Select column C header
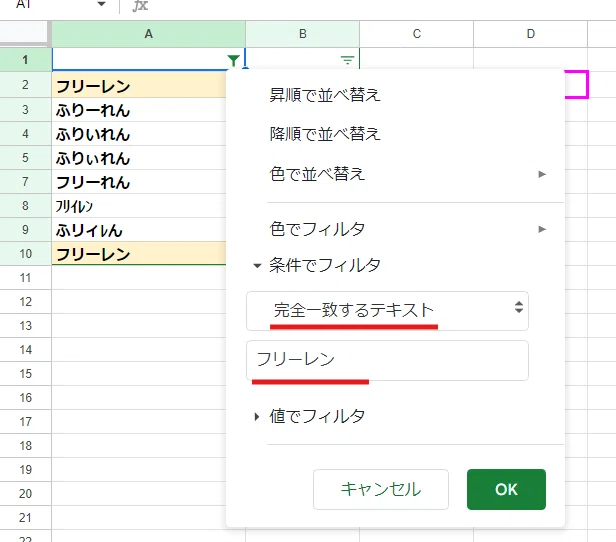The width and height of the screenshot is (616, 542). [416, 34]
